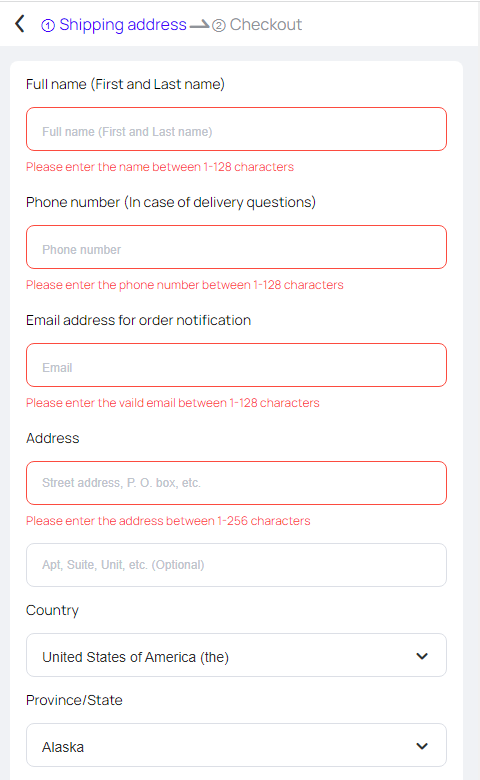Open the United States of America country dropdown

[x=236, y=655]
